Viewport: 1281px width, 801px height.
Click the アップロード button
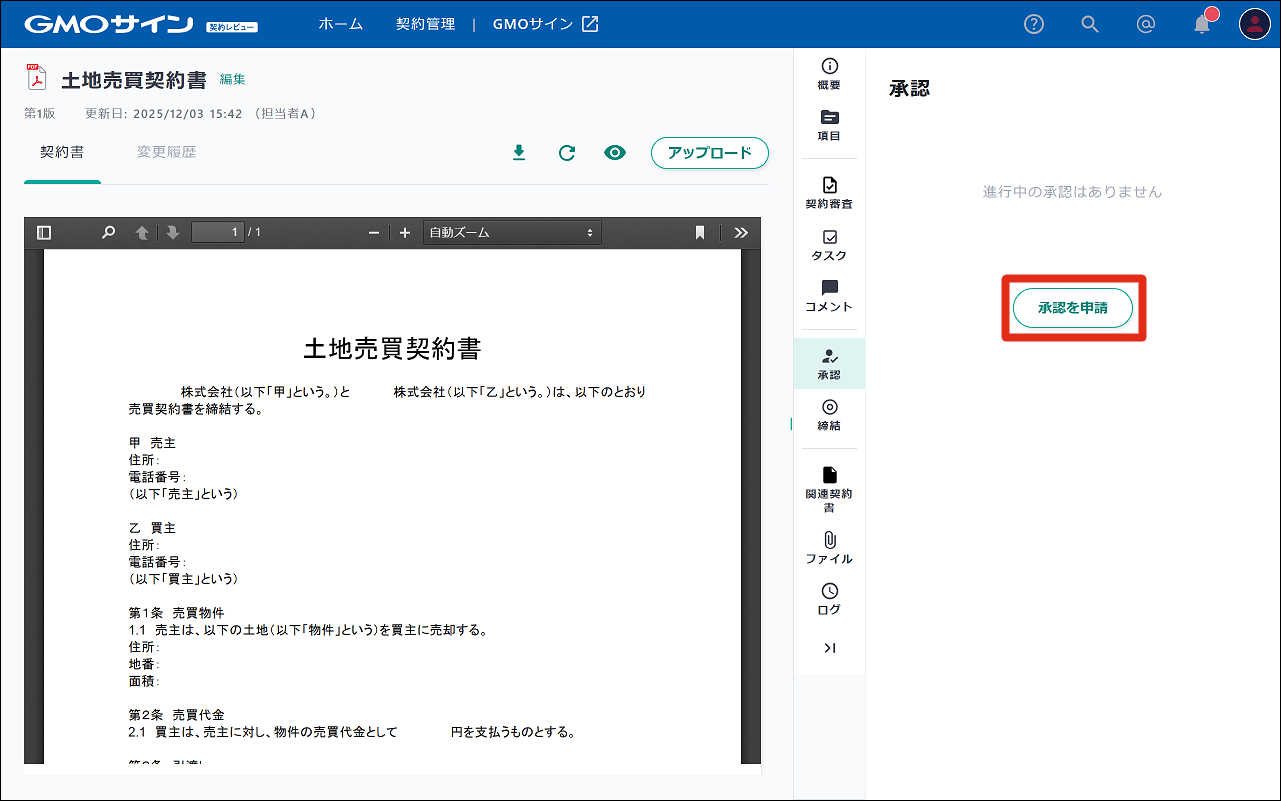[709, 153]
